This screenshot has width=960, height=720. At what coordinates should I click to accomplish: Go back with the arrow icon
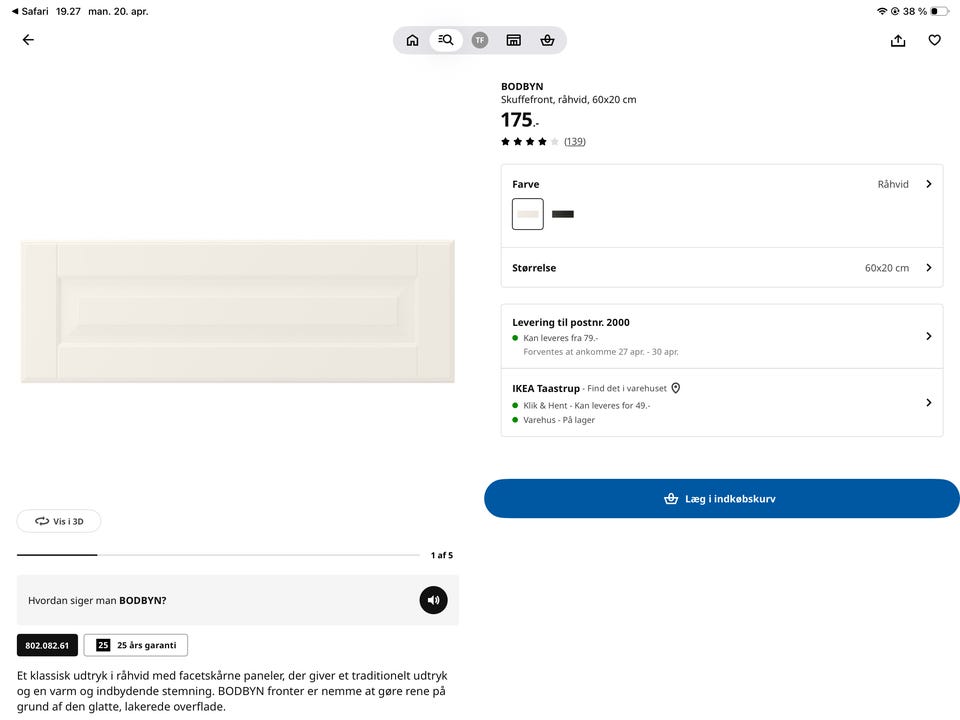(x=28, y=40)
